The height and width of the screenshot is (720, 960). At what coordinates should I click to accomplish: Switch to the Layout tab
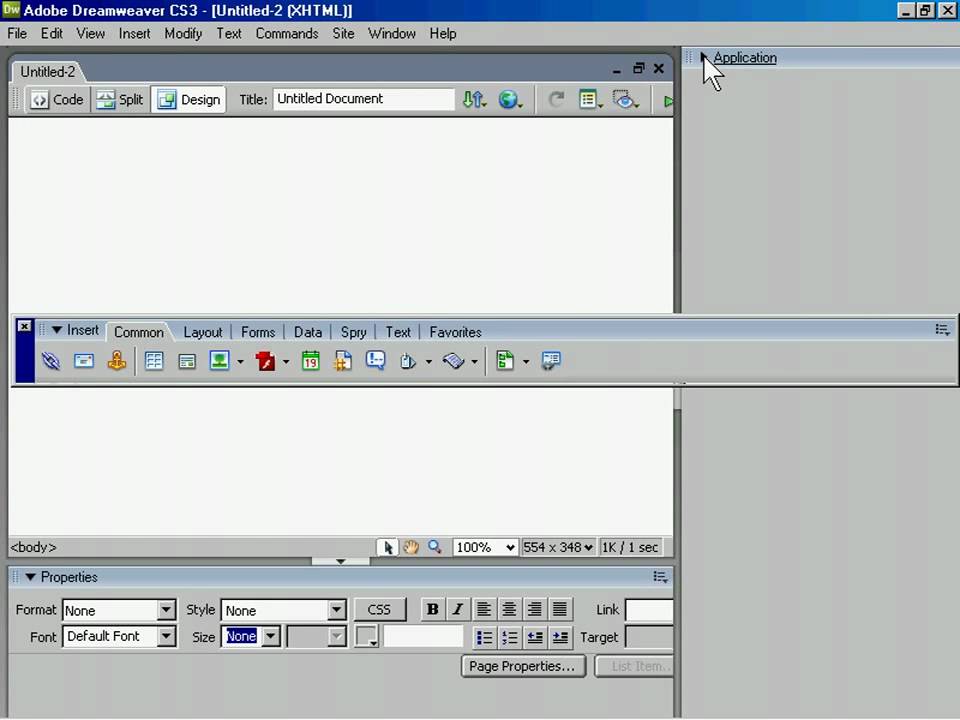pos(203,332)
